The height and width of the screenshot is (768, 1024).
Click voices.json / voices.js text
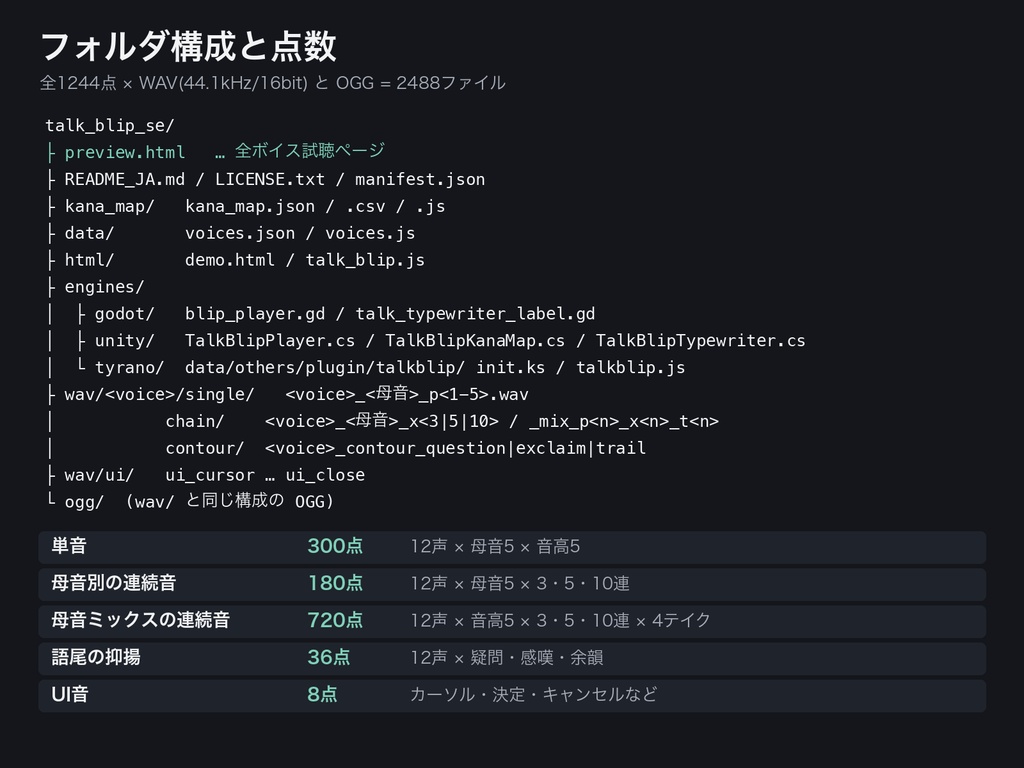point(300,233)
